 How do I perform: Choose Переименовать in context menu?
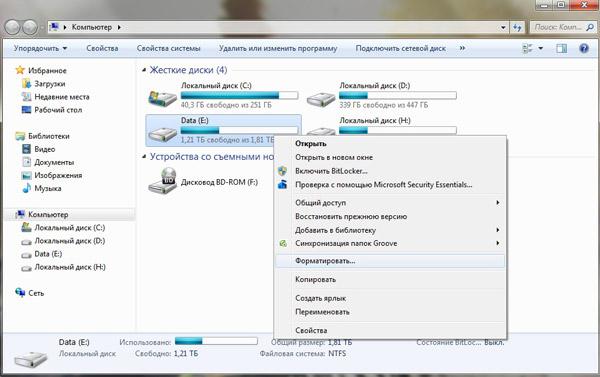(x=390, y=312)
